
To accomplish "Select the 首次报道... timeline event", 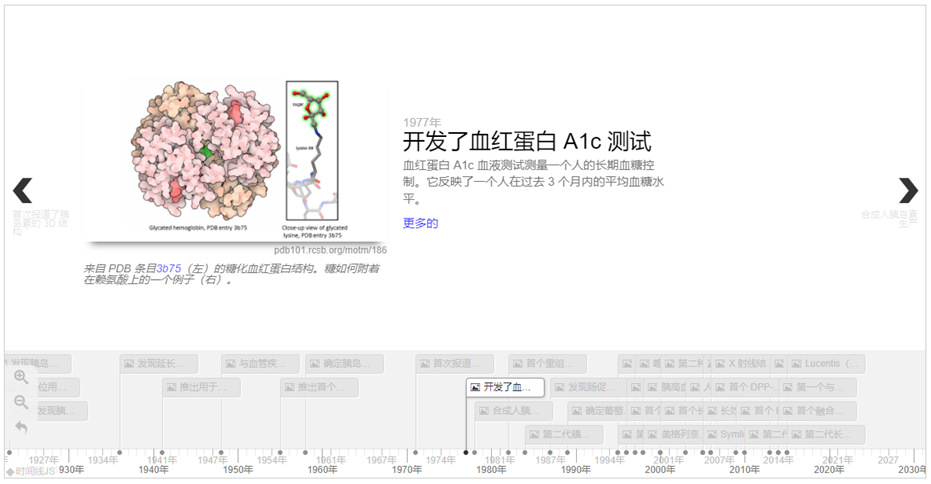I will coord(455,363).
